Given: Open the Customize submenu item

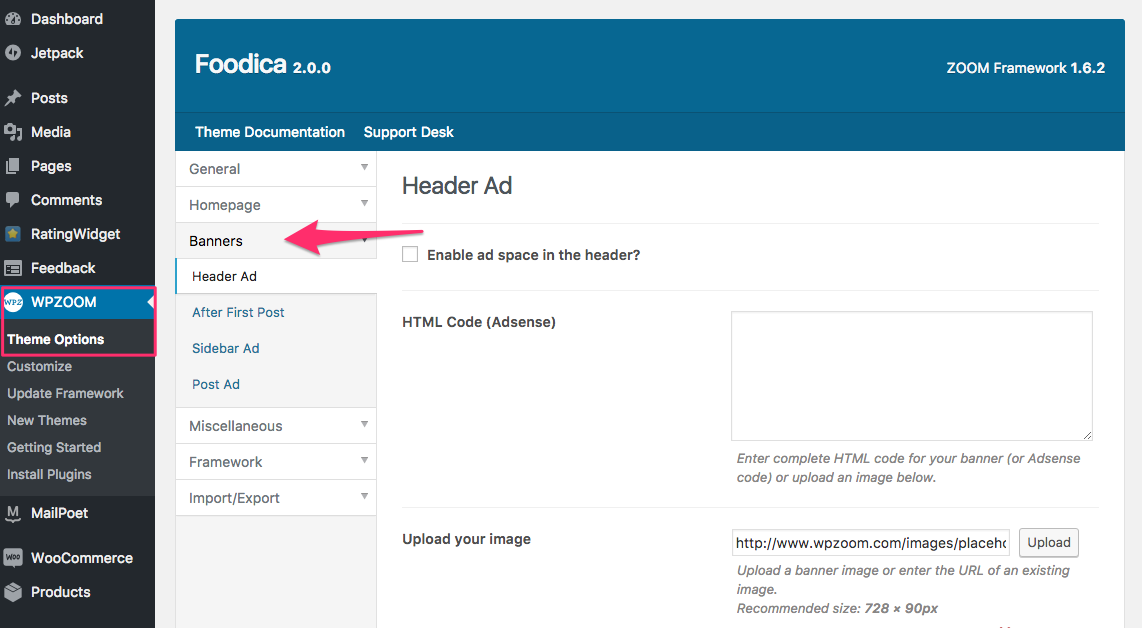Looking at the screenshot, I should [x=39, y=366].
